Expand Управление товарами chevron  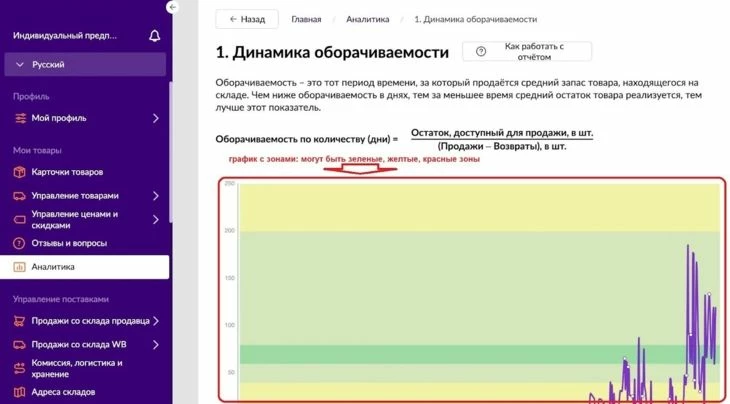(x=155, y=196)
